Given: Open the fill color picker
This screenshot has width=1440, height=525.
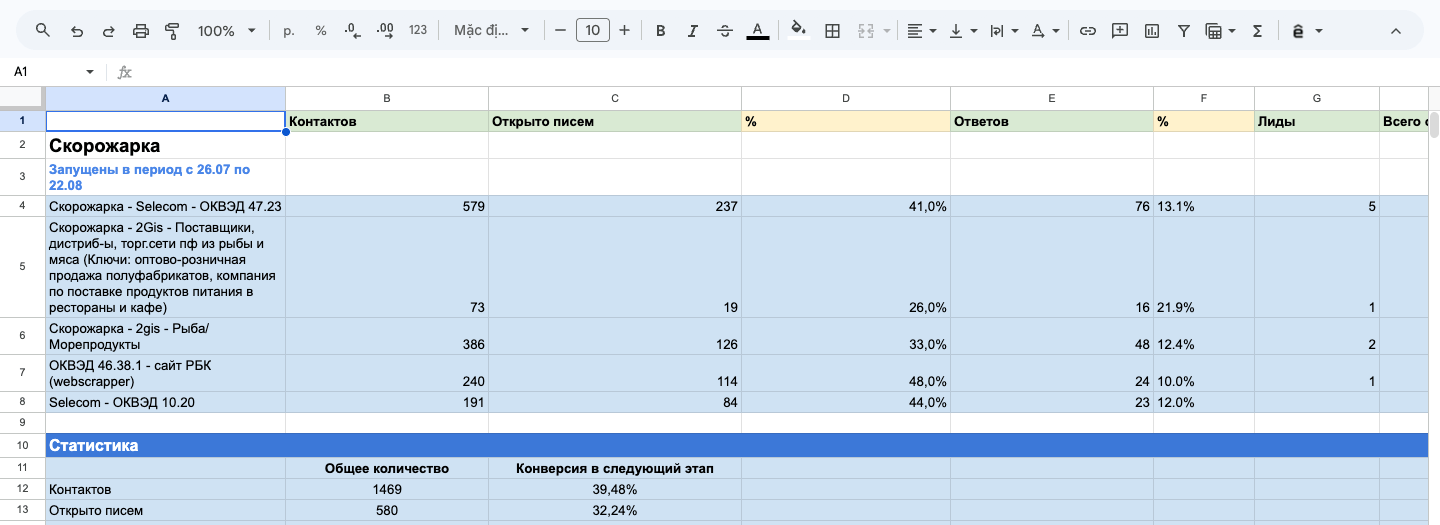Looking at the screenshot, I should point(798,31).
